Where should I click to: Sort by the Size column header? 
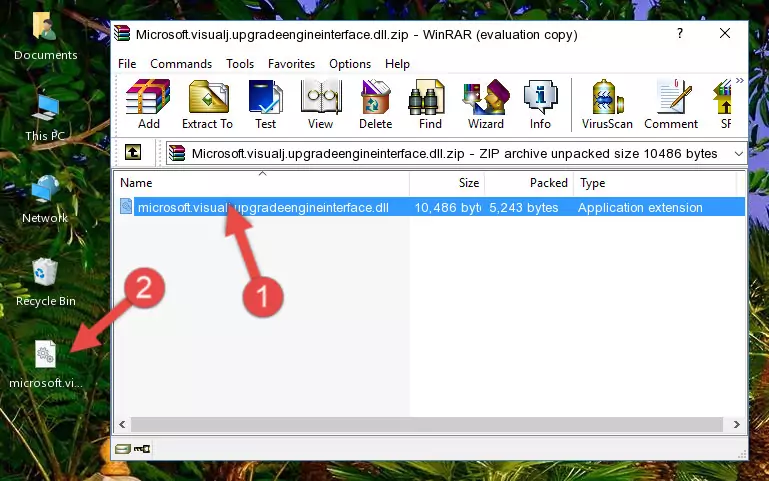pyautogui.click(x=447, y=183)
